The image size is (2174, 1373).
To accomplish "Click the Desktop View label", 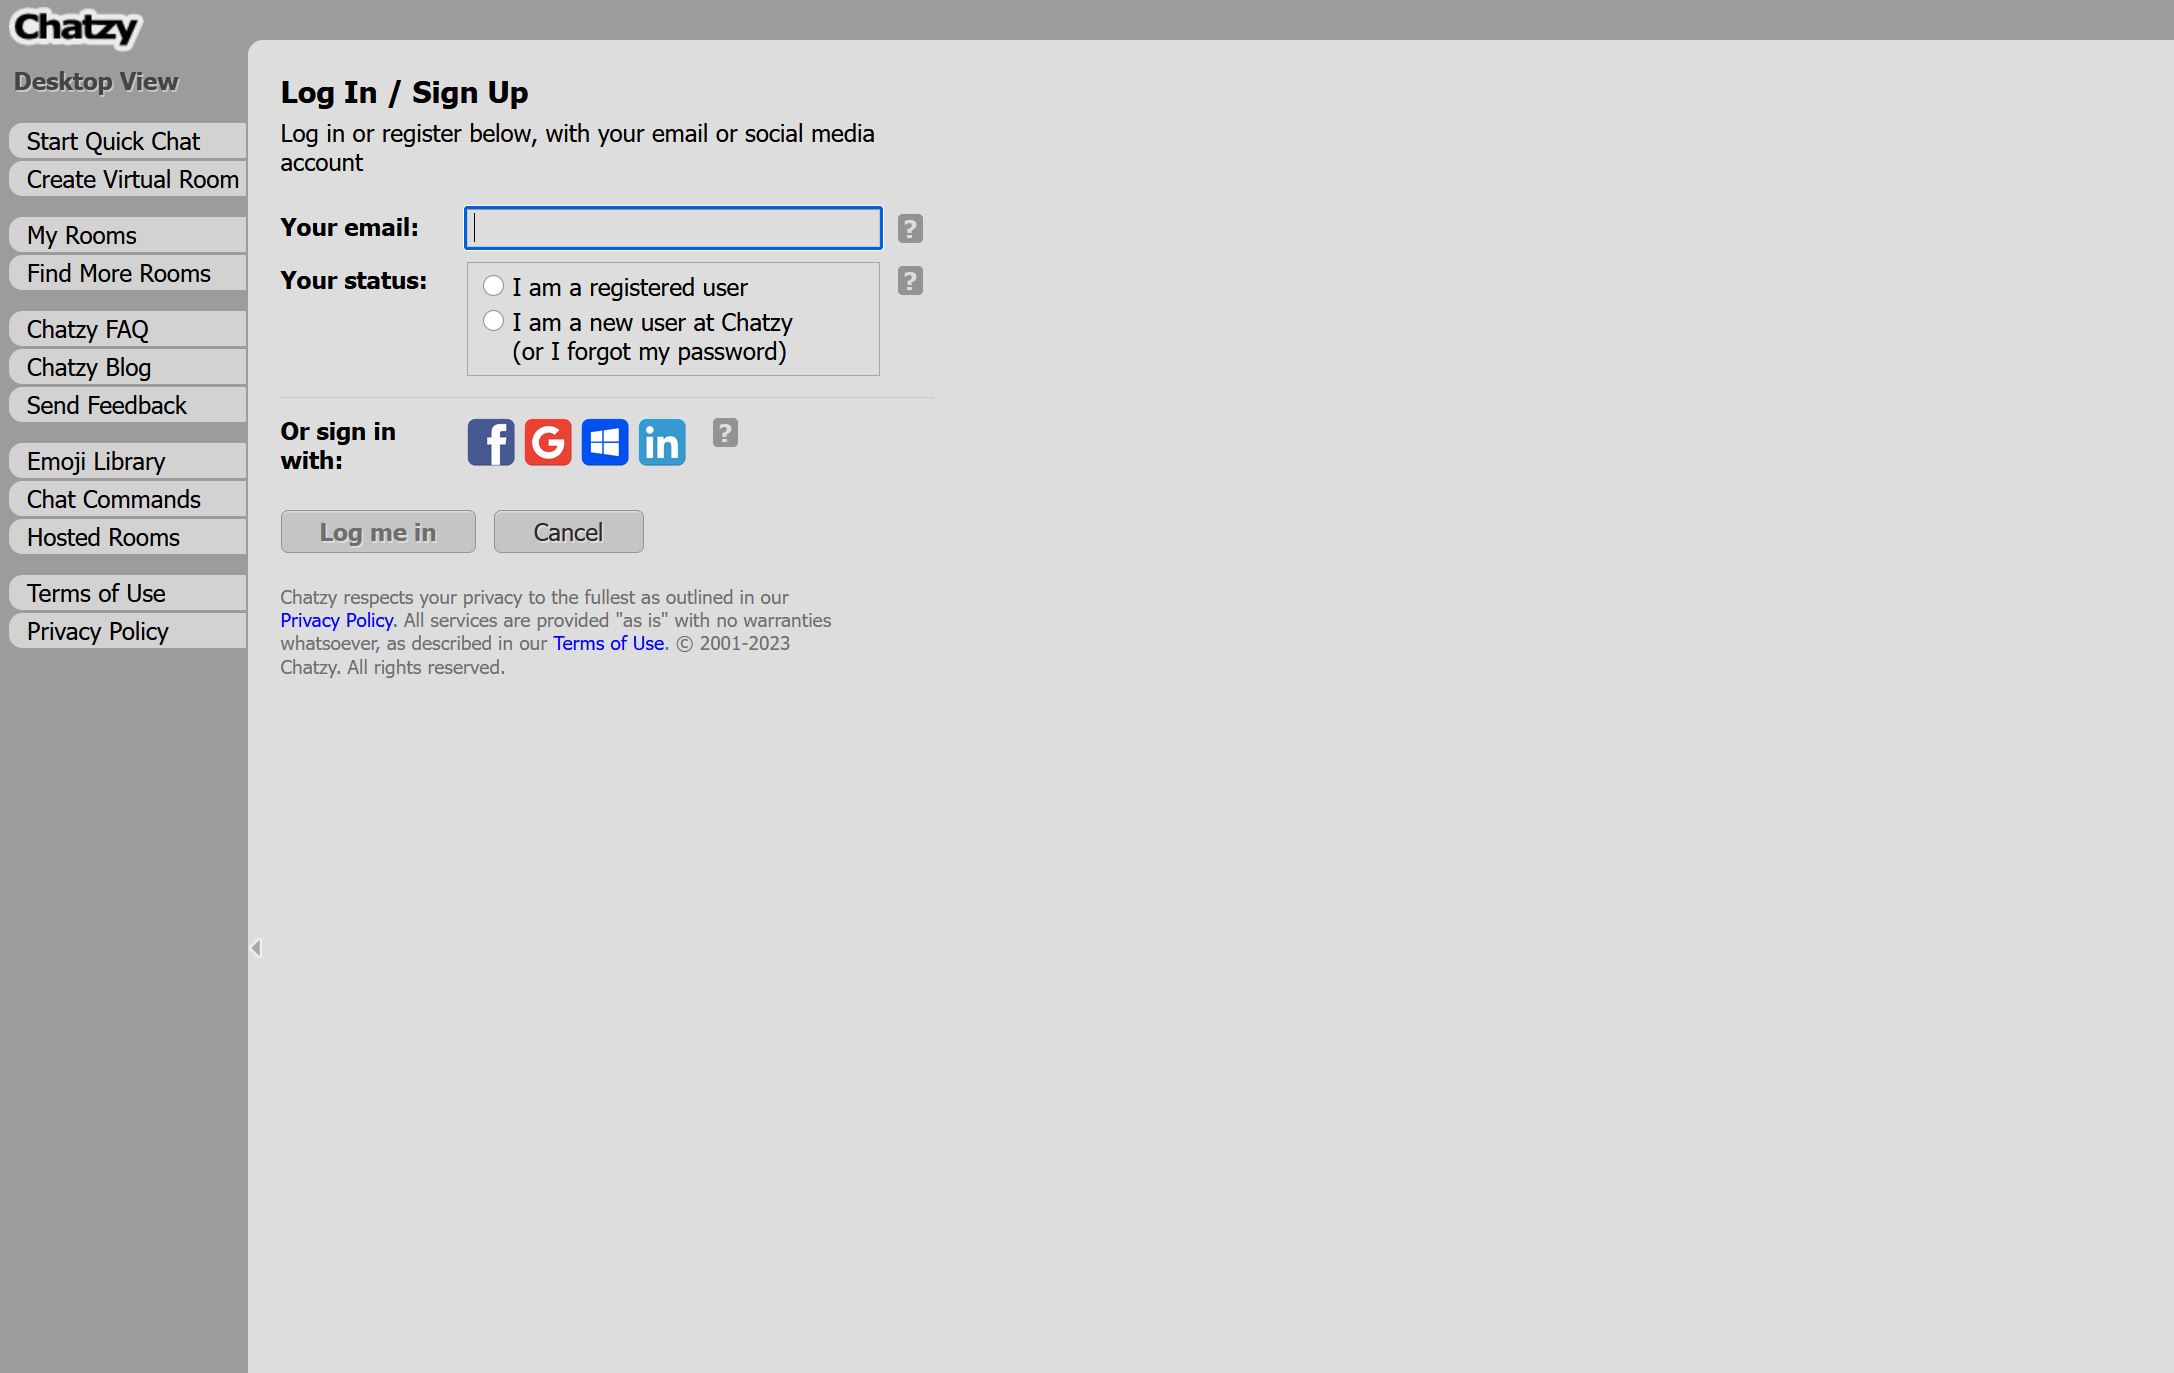I will 96,82.
